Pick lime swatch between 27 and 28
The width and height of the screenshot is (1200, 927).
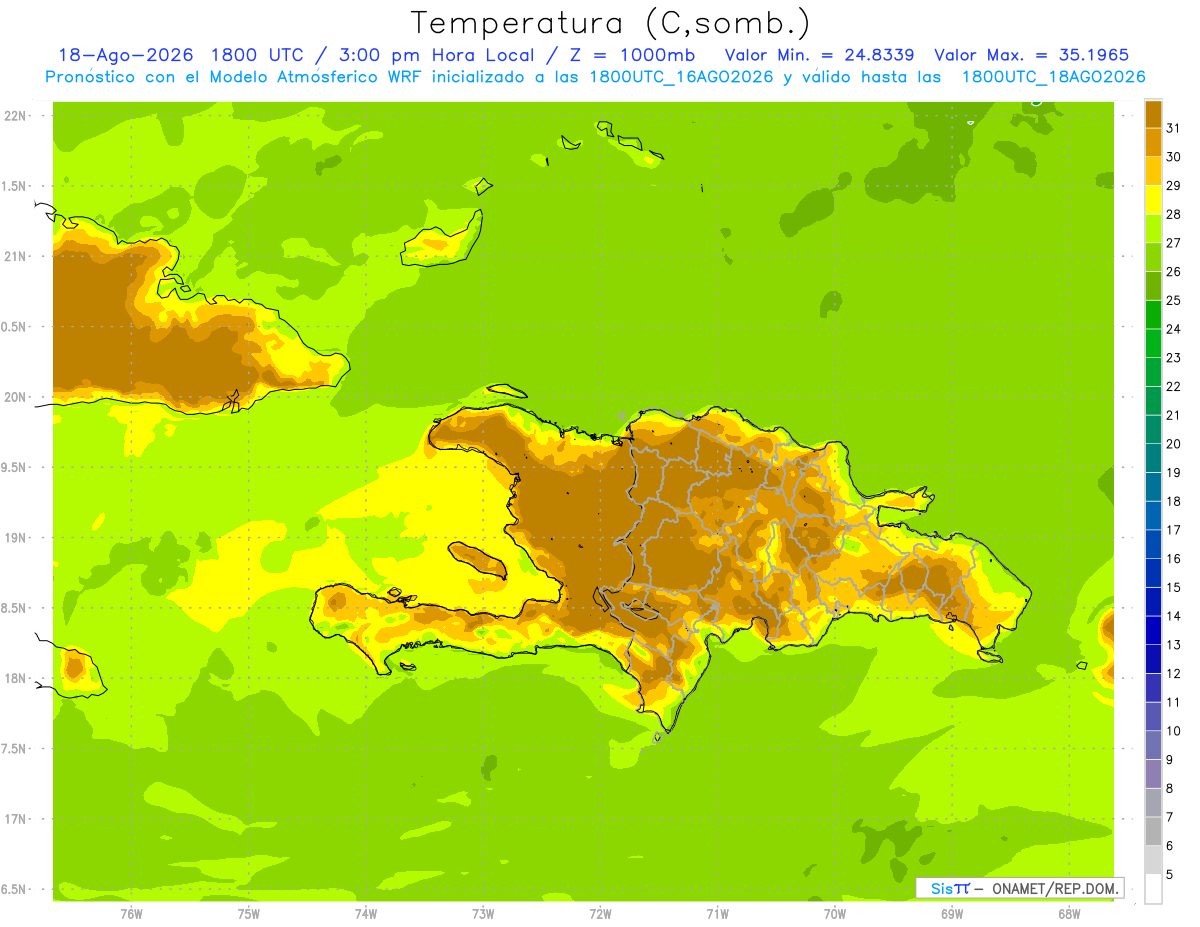pyautogui.click(x=1154, y=228)
